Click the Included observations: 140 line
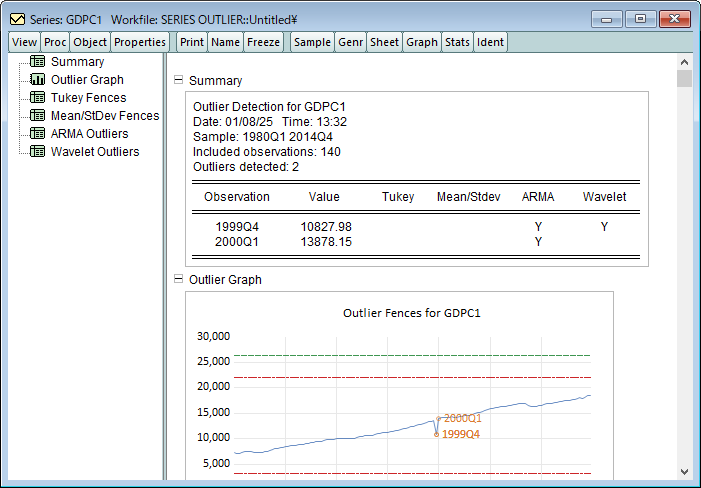 click(x=267, y=152)
